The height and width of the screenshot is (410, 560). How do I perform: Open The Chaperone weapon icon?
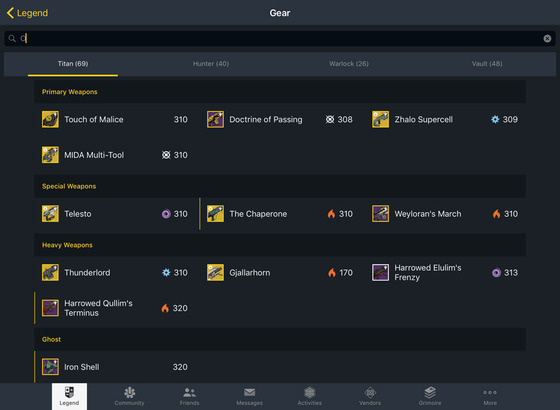(215, 214)
